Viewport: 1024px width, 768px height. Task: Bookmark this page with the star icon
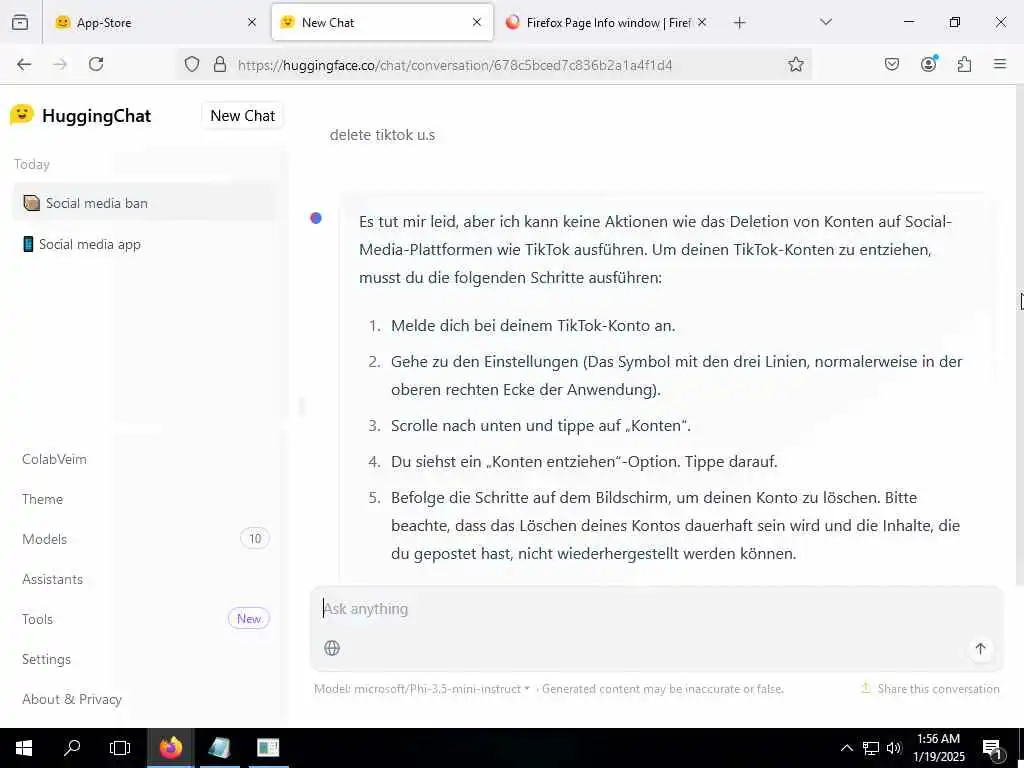pos(795,64)
